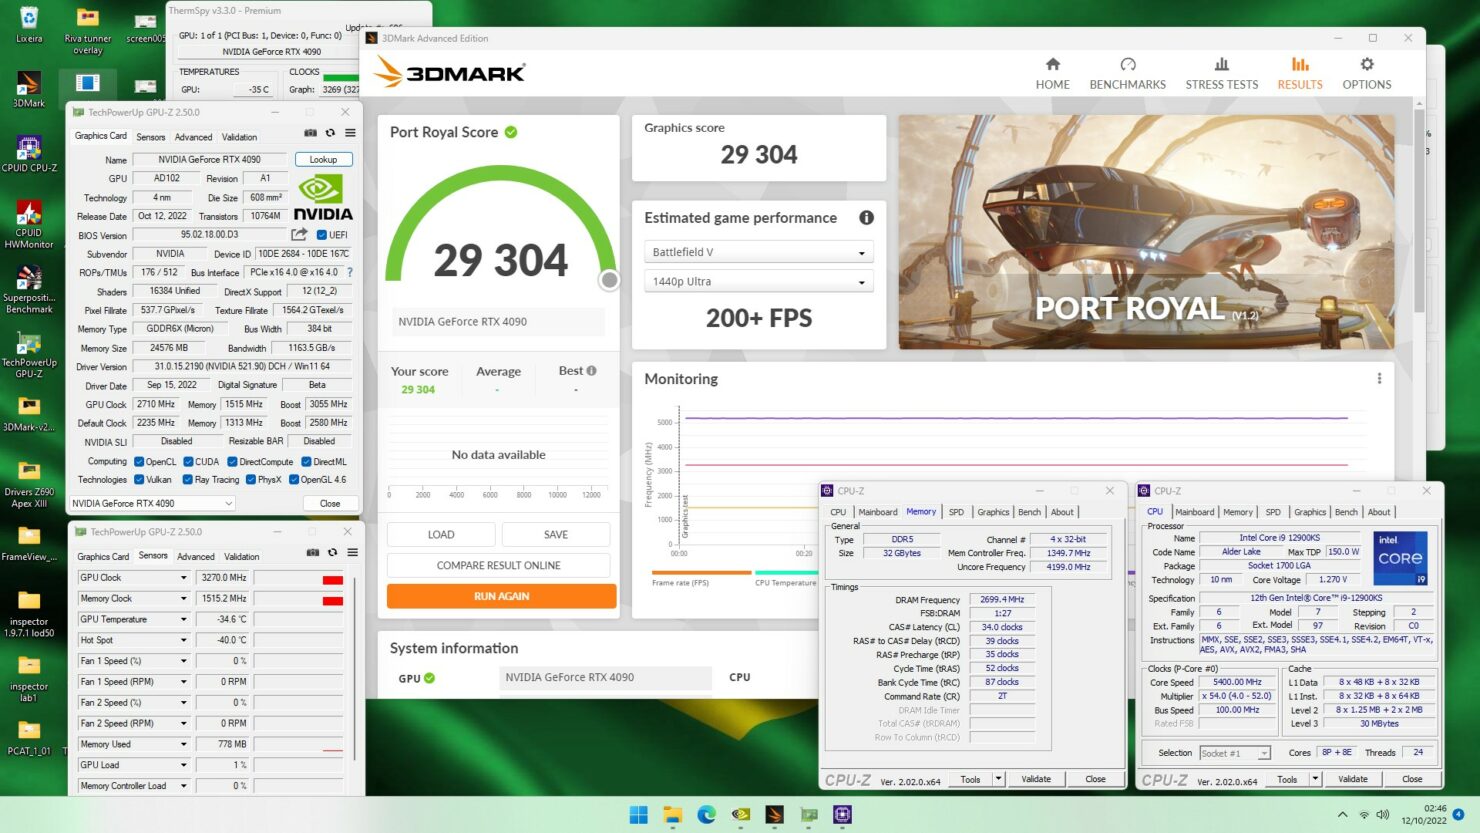The width and height of the screenshot is (1480, 833).
Task: Open the SPD tab in CPU-Z Memory window
Action: [x=956, y=512]
